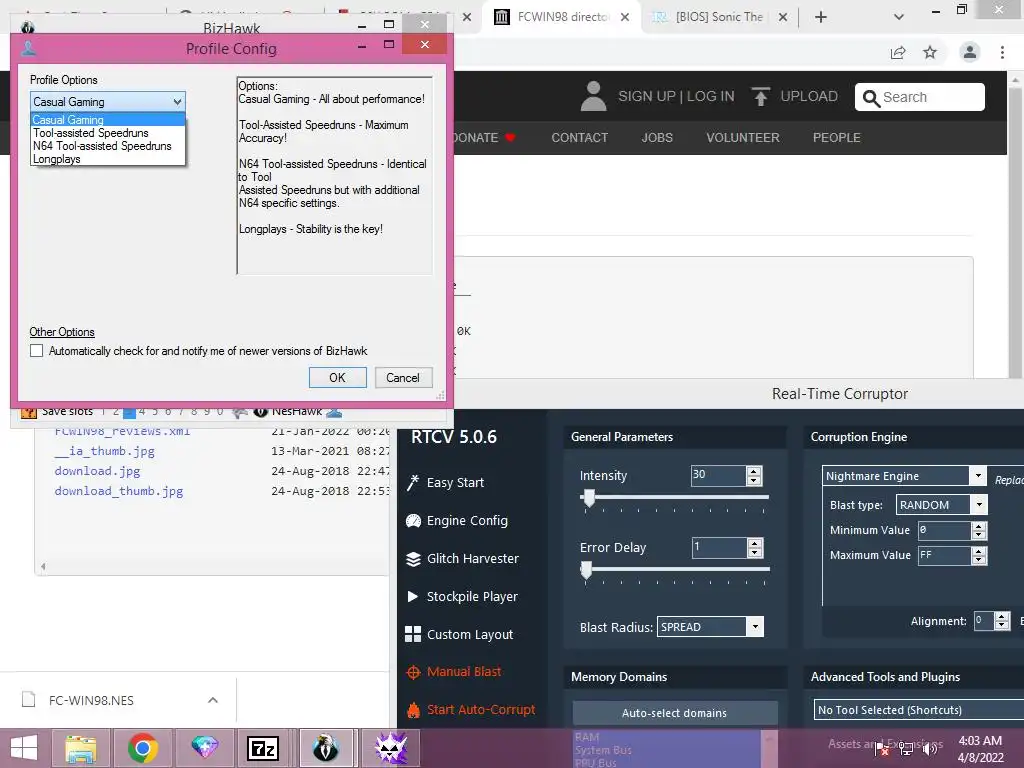Click the website Search input box

coord(920,97)
